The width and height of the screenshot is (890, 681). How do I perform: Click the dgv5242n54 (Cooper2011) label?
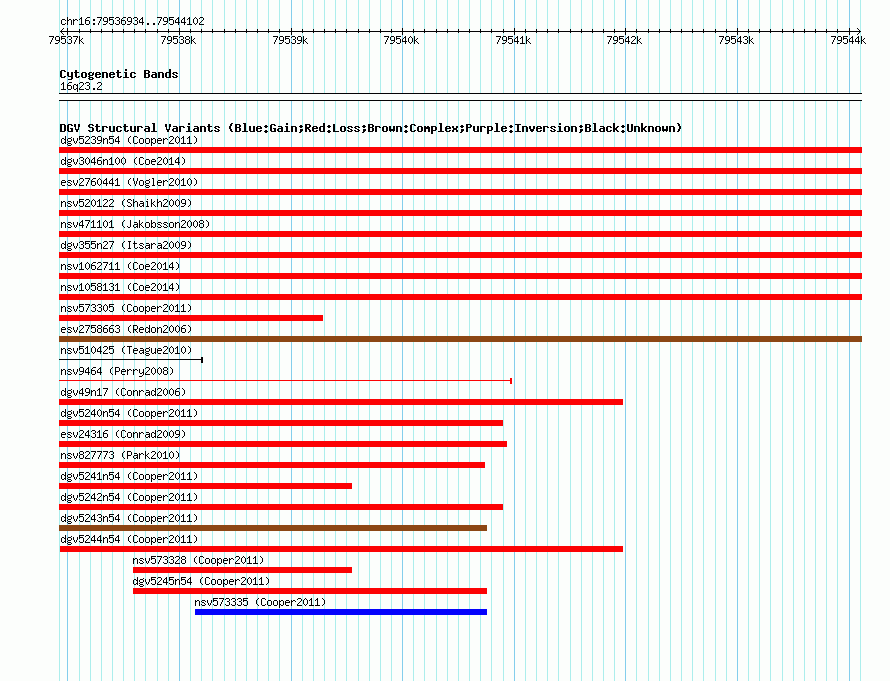point(129,497)
